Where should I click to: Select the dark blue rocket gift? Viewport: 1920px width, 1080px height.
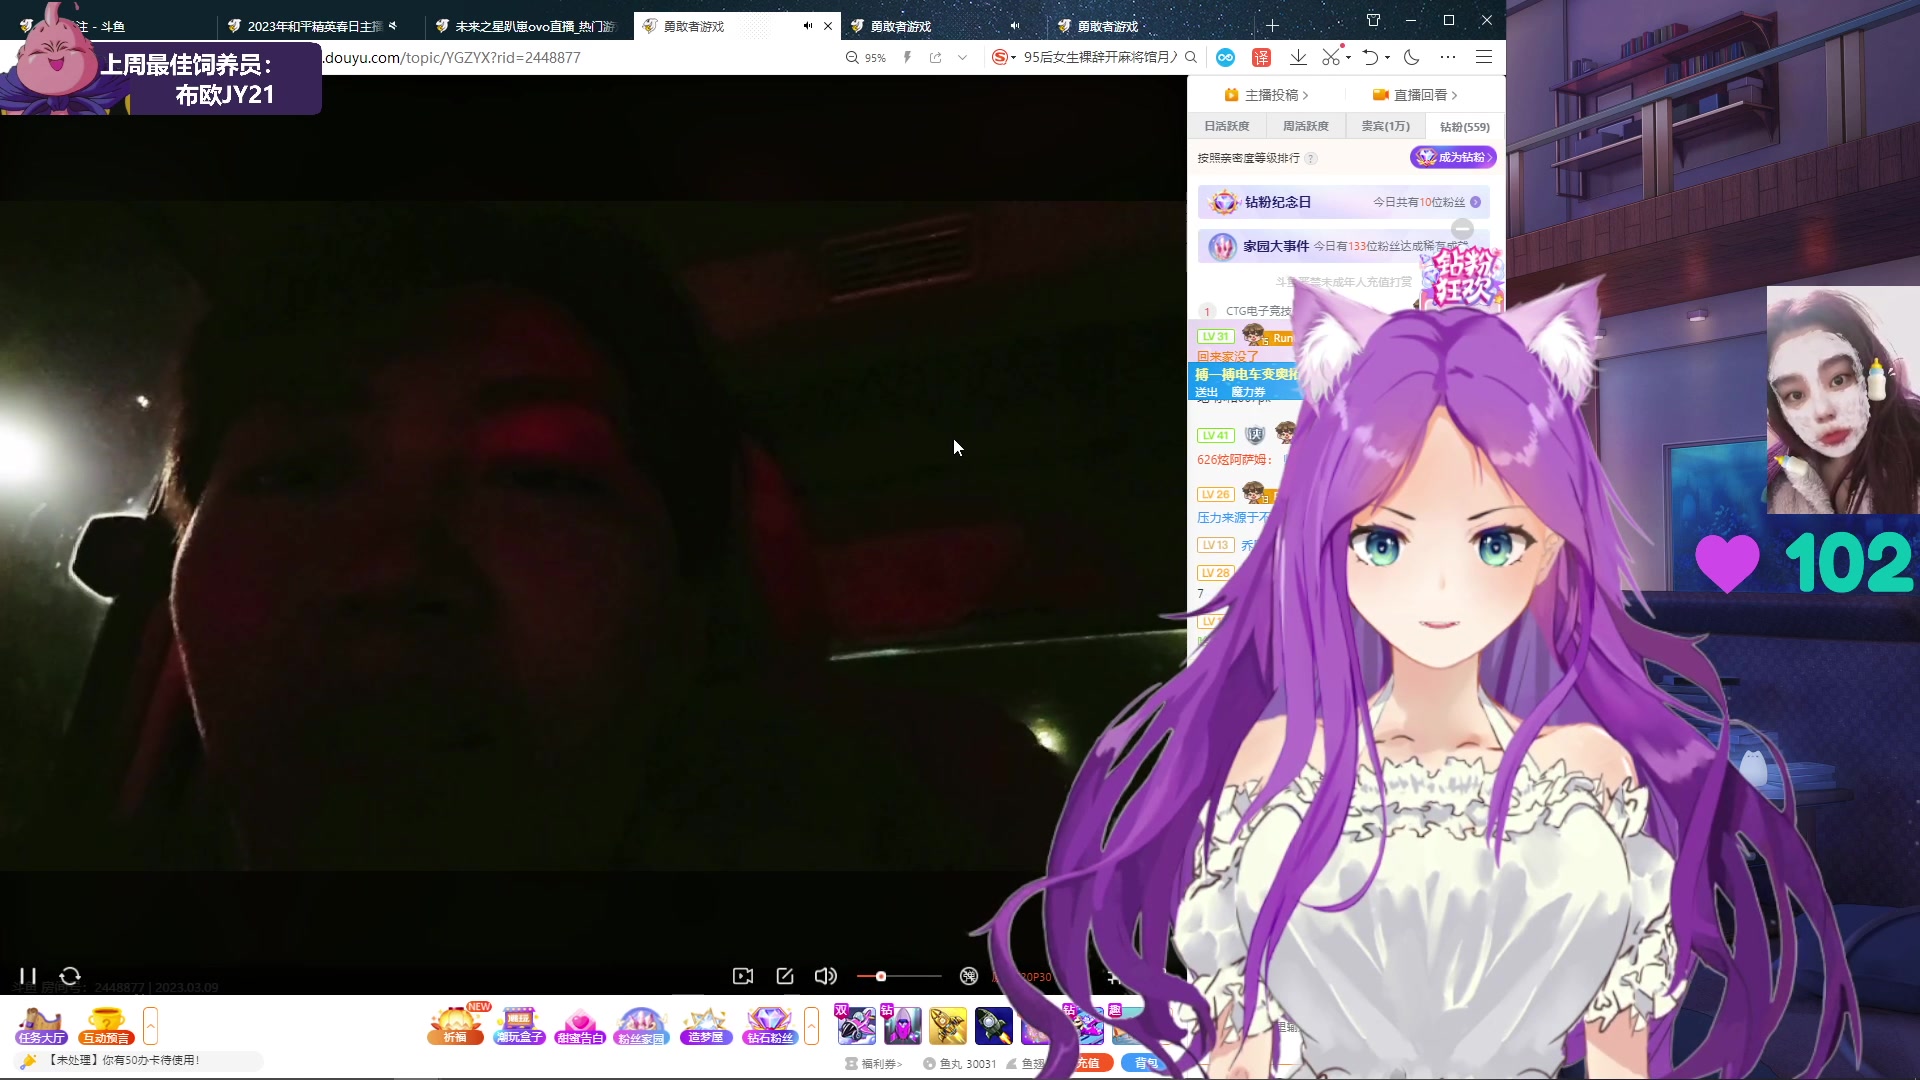click(993, 1026)
